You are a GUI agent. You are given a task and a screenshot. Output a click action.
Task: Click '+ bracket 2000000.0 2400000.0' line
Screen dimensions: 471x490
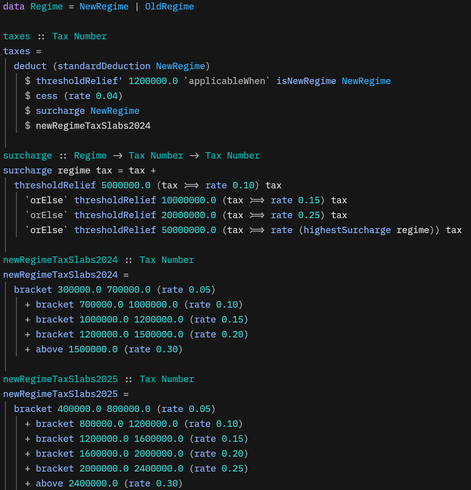(136, 469)
